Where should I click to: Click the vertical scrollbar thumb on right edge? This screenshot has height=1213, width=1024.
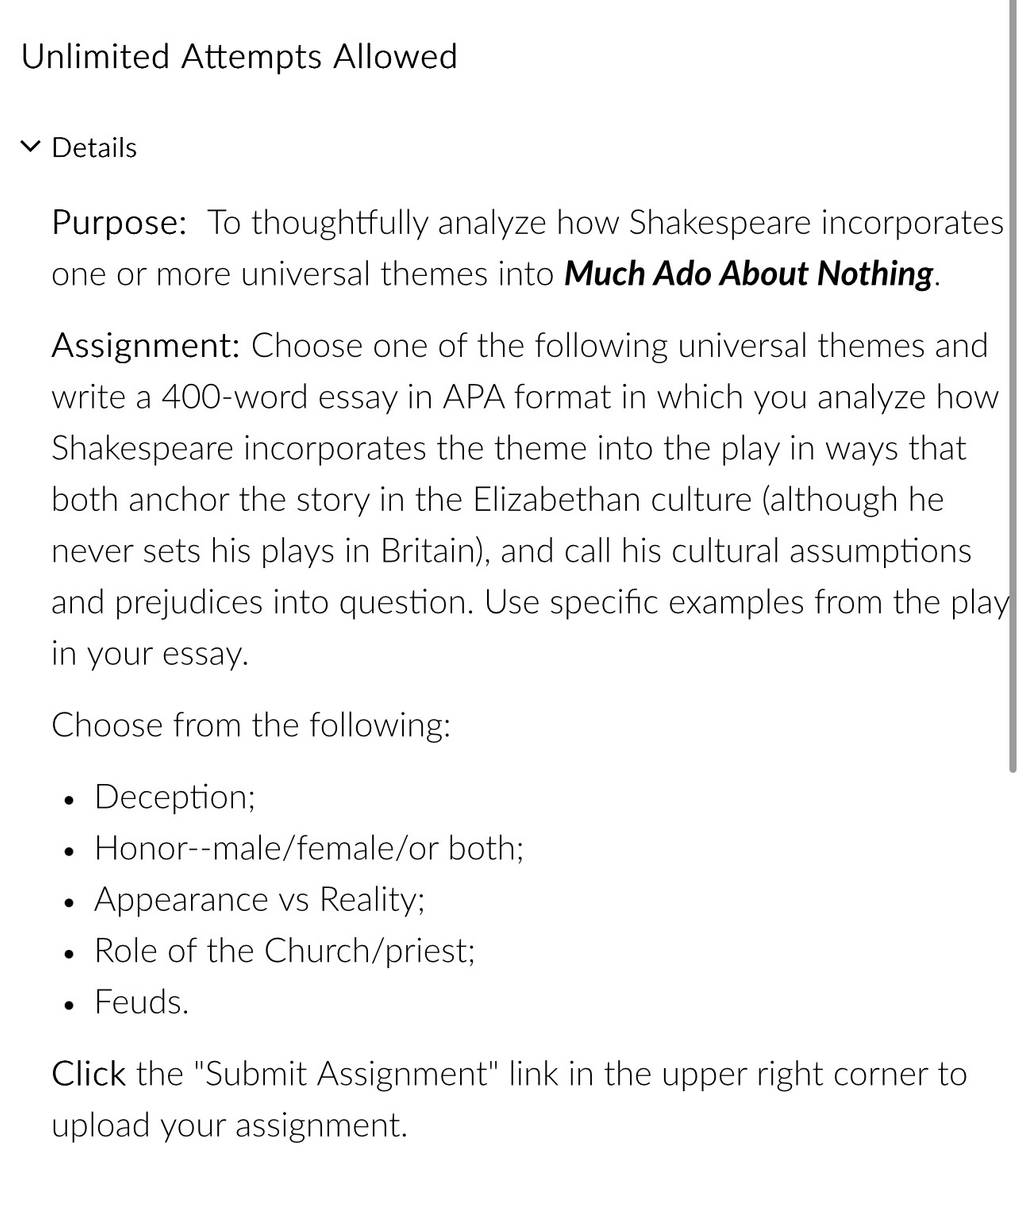click(1013, 385)
